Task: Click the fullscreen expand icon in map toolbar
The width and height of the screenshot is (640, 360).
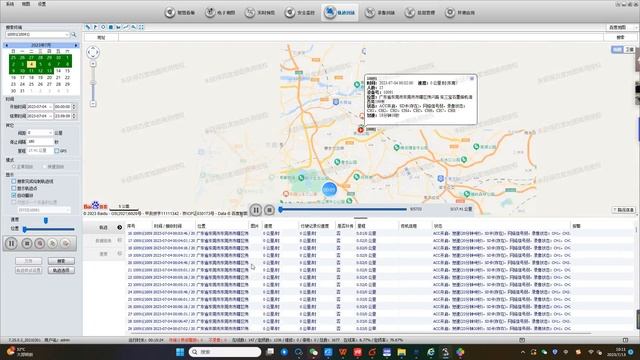Action: click(x=141, y=27)
